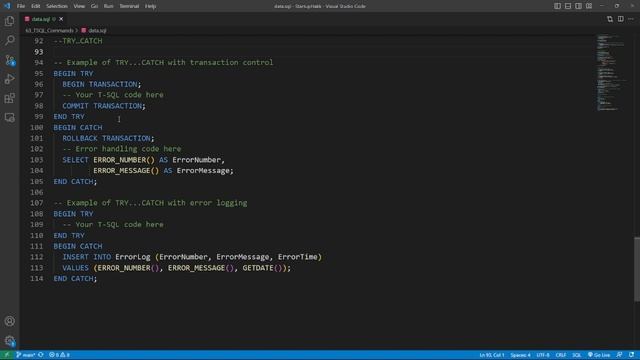Open the errors and warnings count
640x360 pixels.
[60, 355]
